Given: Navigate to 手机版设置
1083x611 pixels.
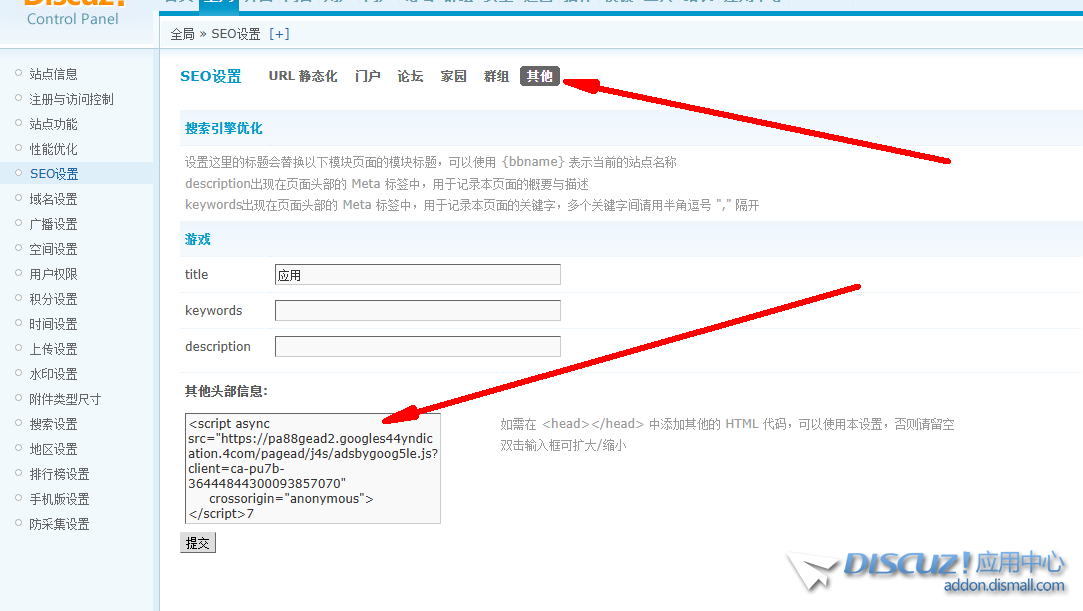Looking at the screenshot, I should [59, 499].
